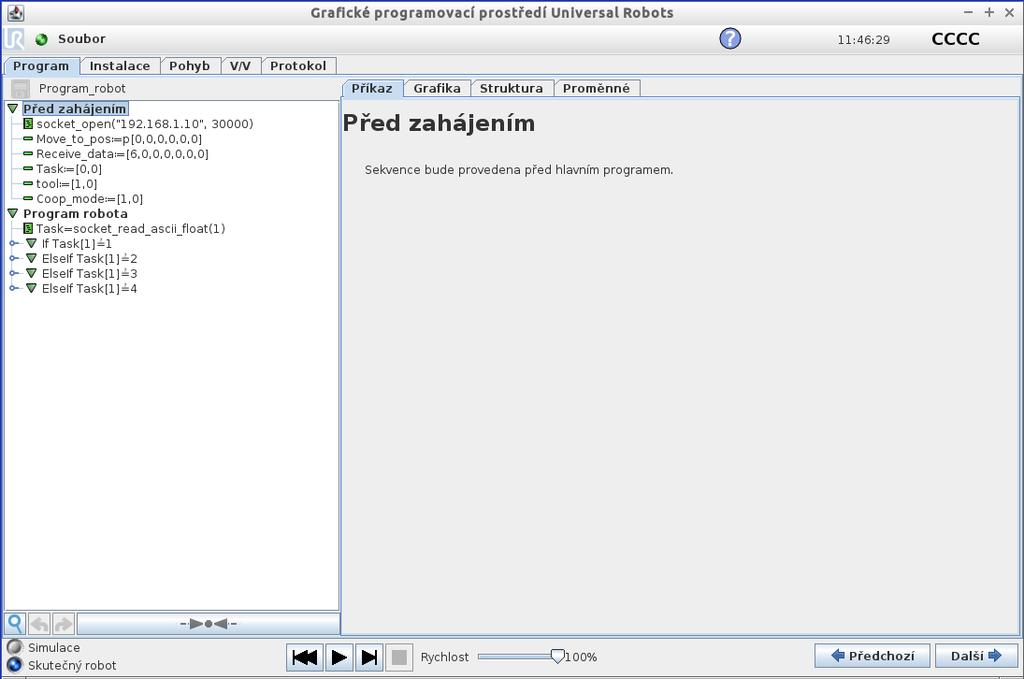Select the Skutečný robot radio button
The width and height of the screenshot is (1024, 679).
coord(14,665)
